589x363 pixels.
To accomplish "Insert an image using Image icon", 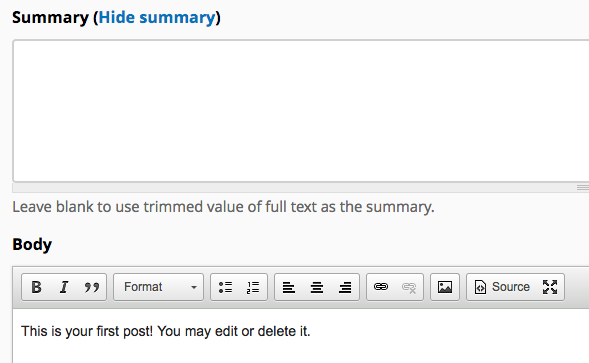I will tap(445, 287).
